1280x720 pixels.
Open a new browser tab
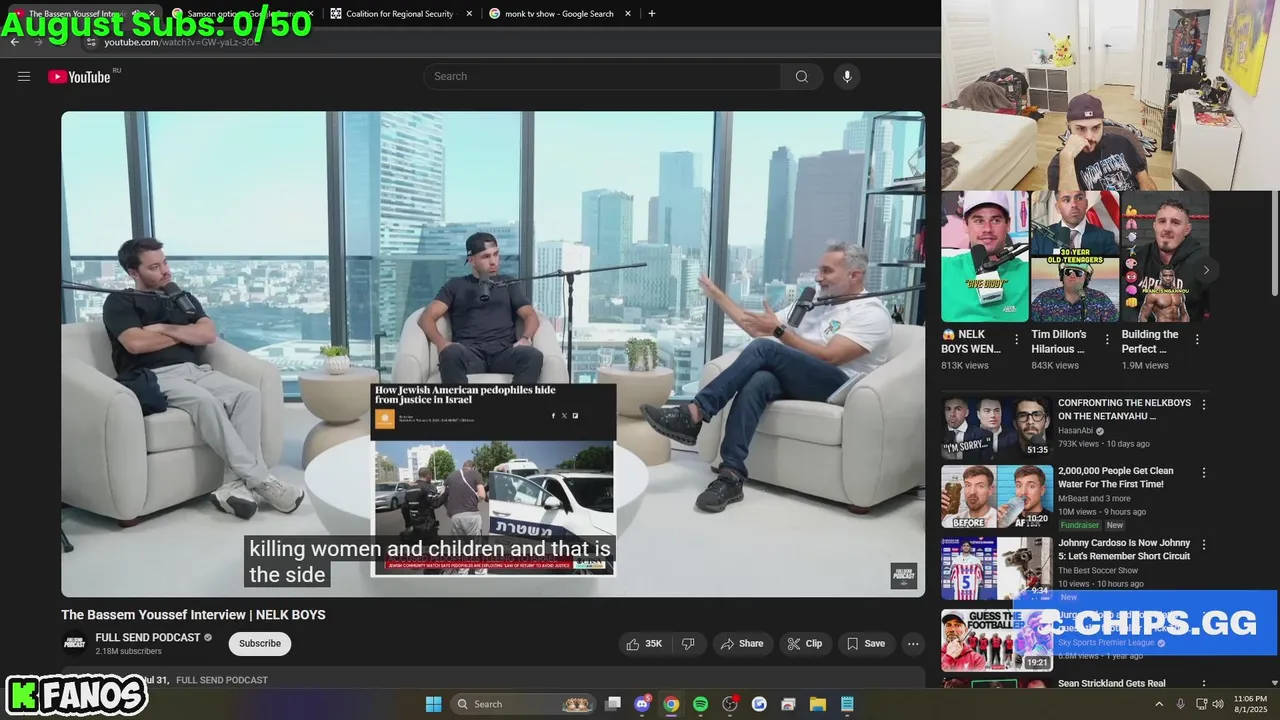[x=652, y=14]
